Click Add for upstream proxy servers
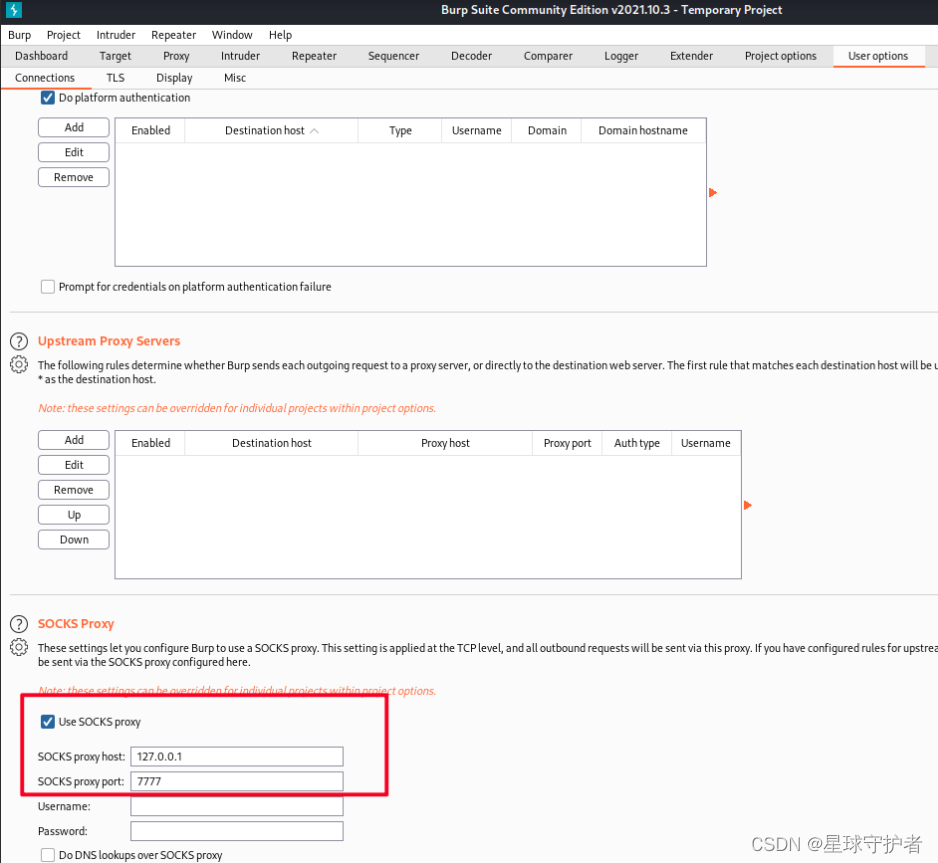 tap(74, 440)
